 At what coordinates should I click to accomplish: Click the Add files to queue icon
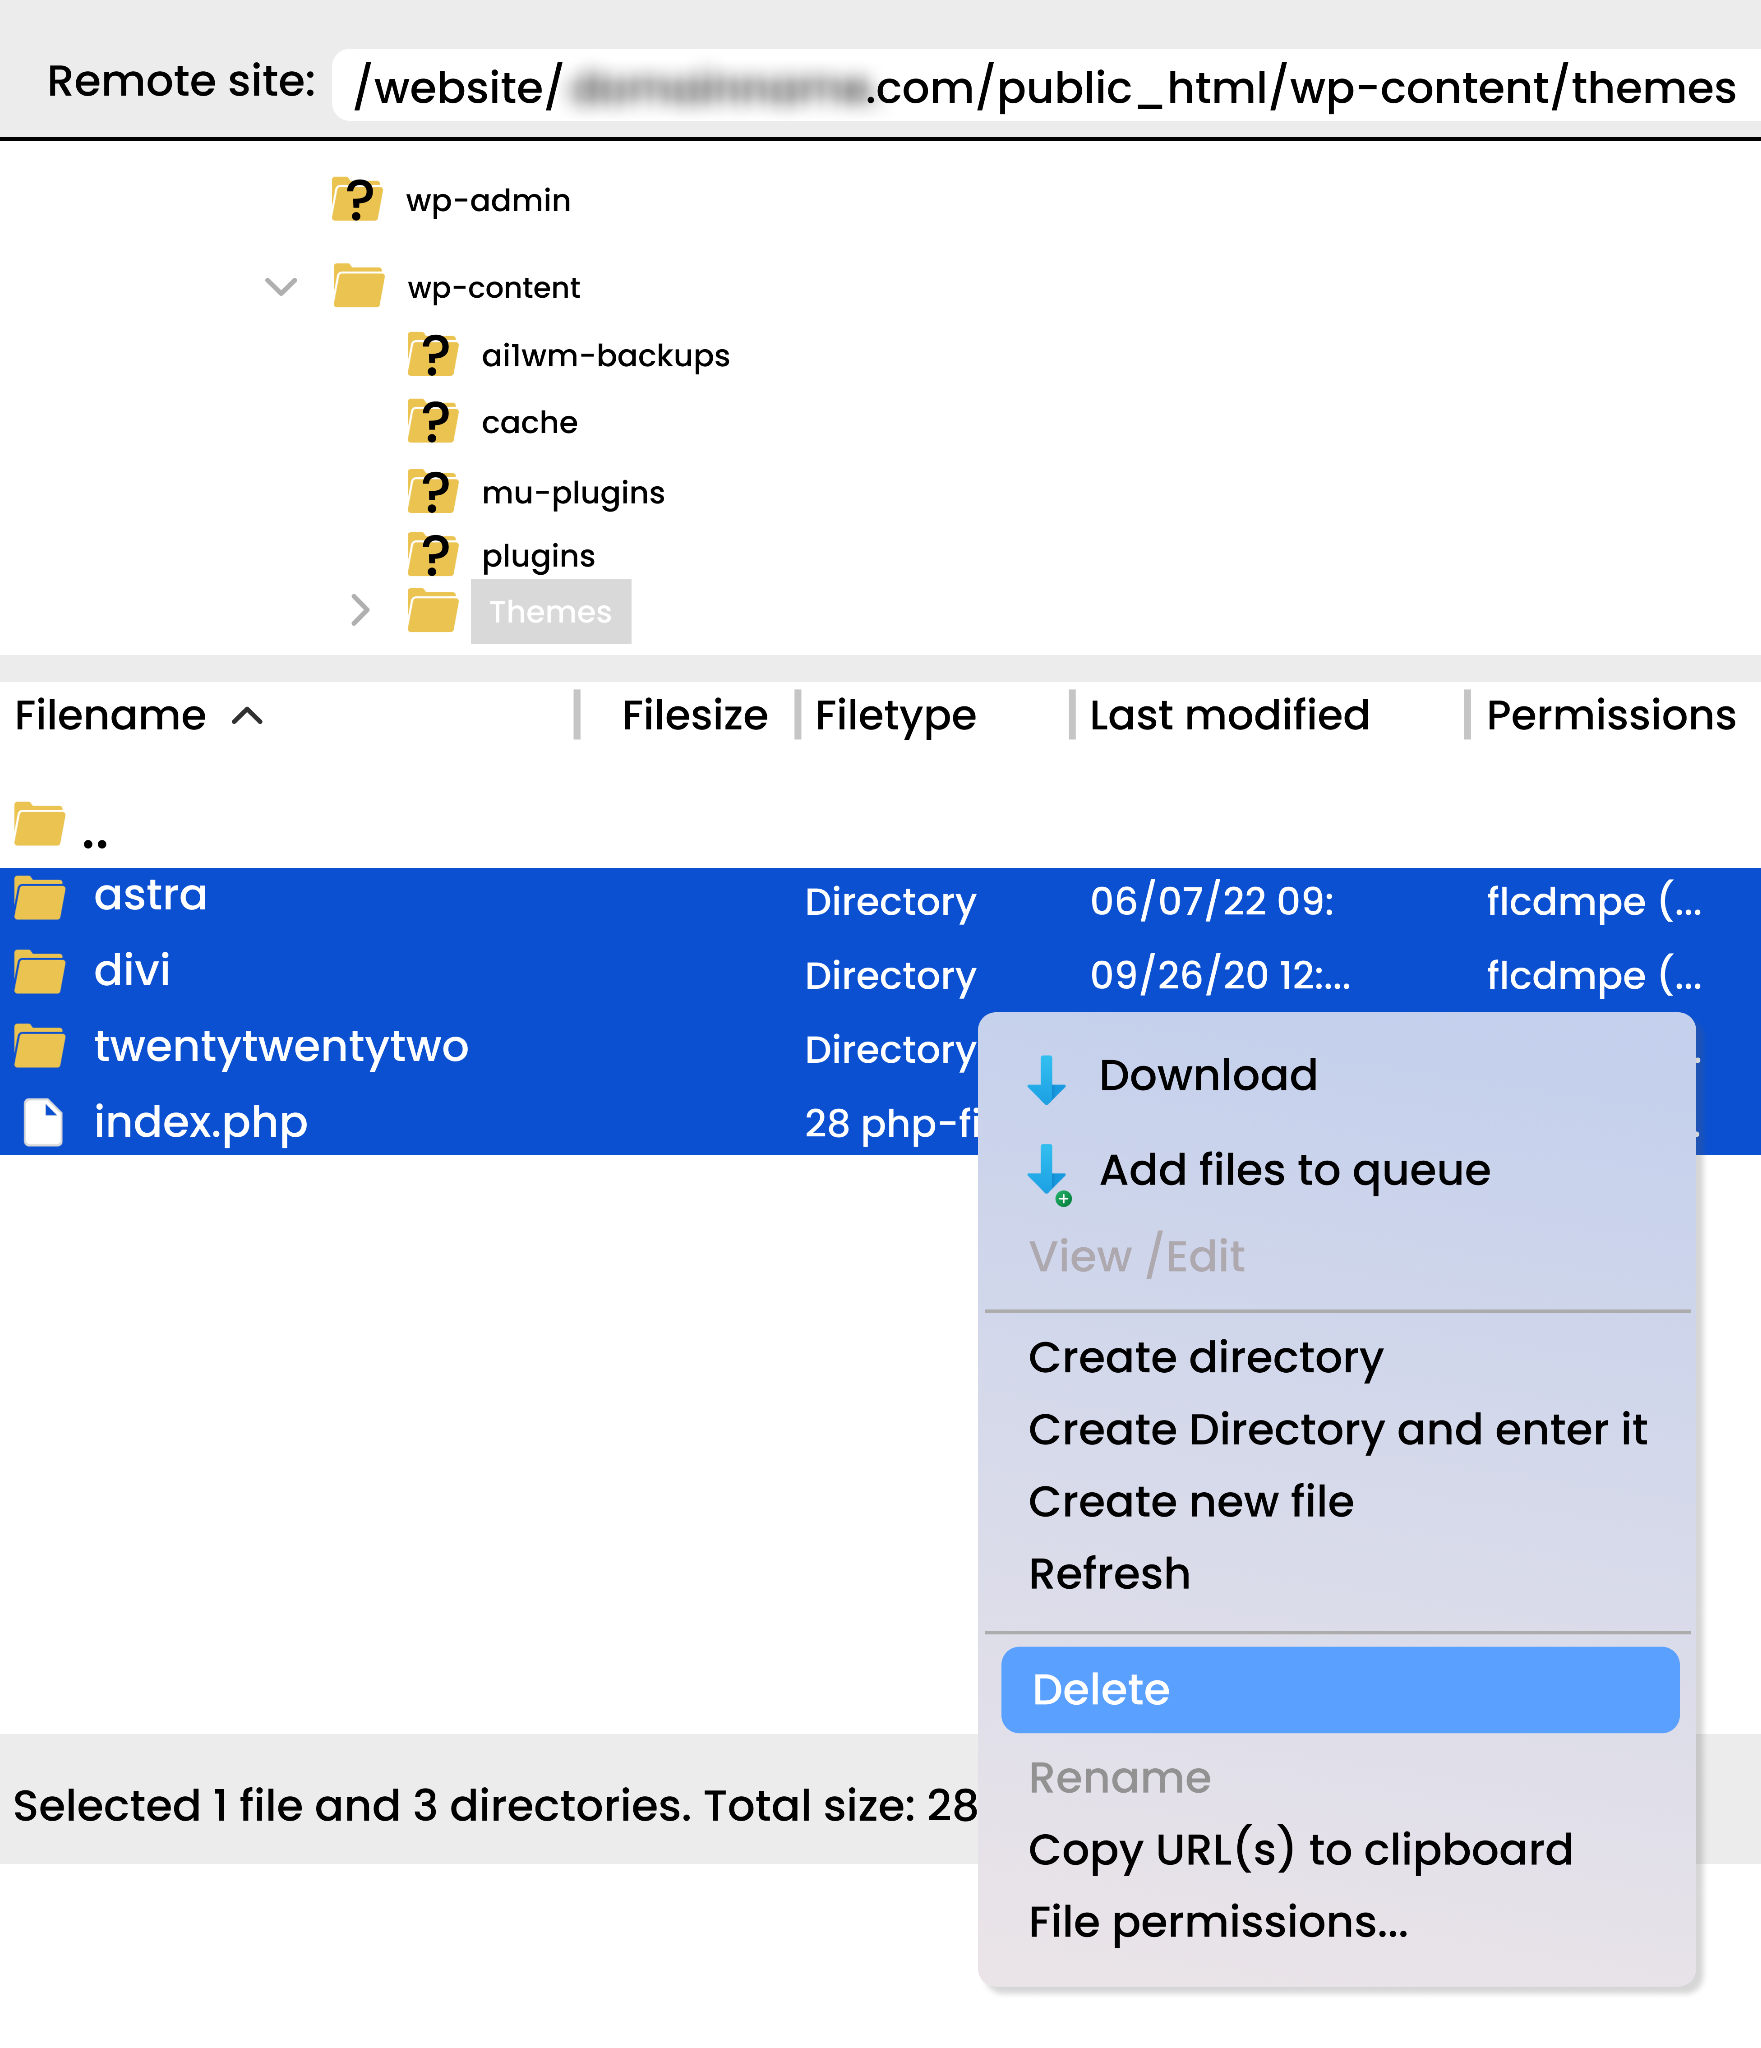[1048, 1172]
